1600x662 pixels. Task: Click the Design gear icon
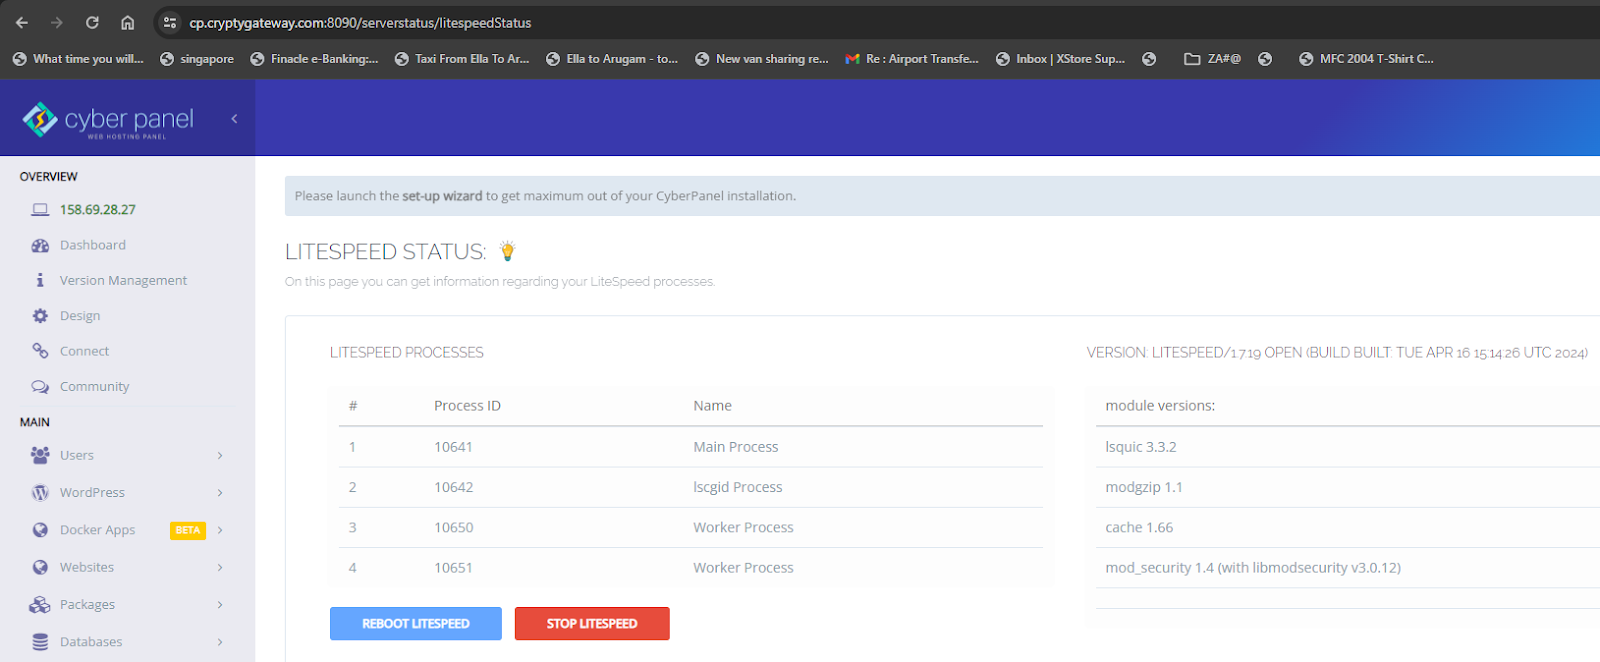coord(40,316)
